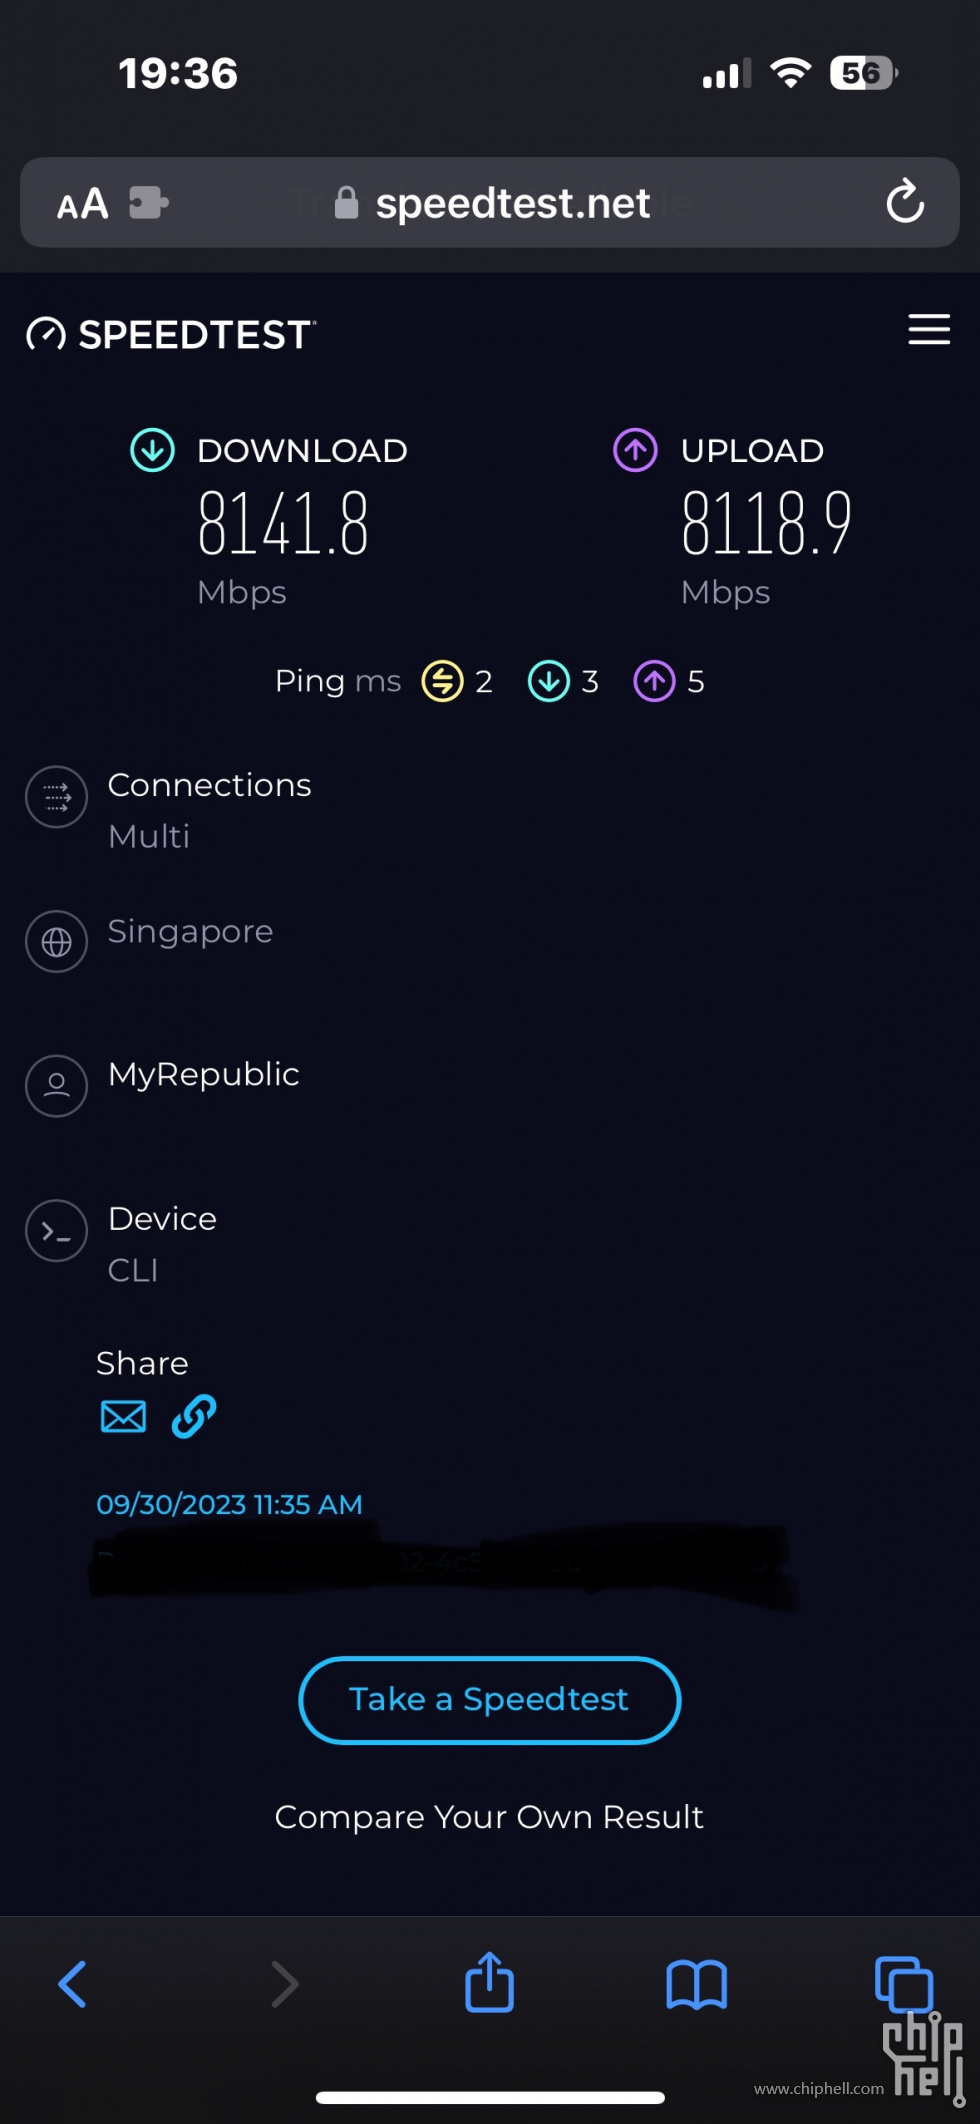Tap the speedtest.net address bar
The image size is (980, 2124).
(x=490, y=202)
